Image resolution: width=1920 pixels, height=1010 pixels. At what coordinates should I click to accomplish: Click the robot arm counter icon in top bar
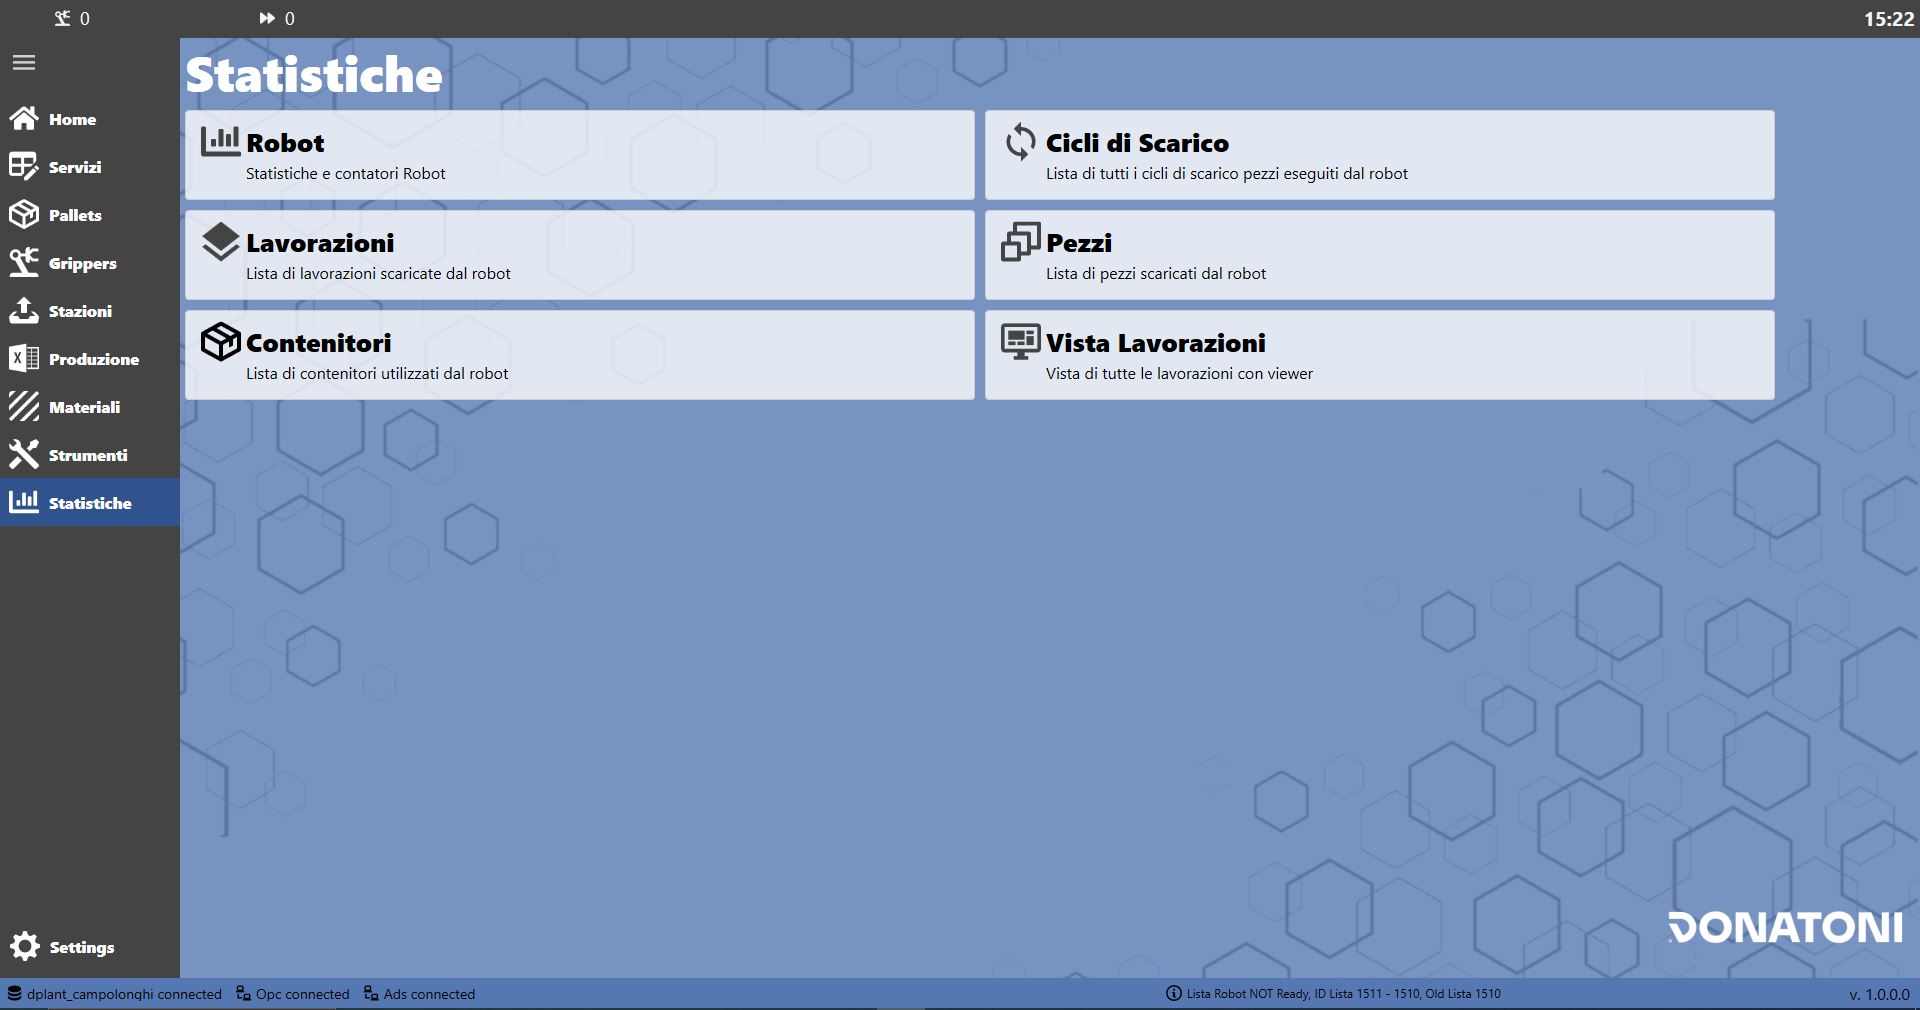point(62,18)
